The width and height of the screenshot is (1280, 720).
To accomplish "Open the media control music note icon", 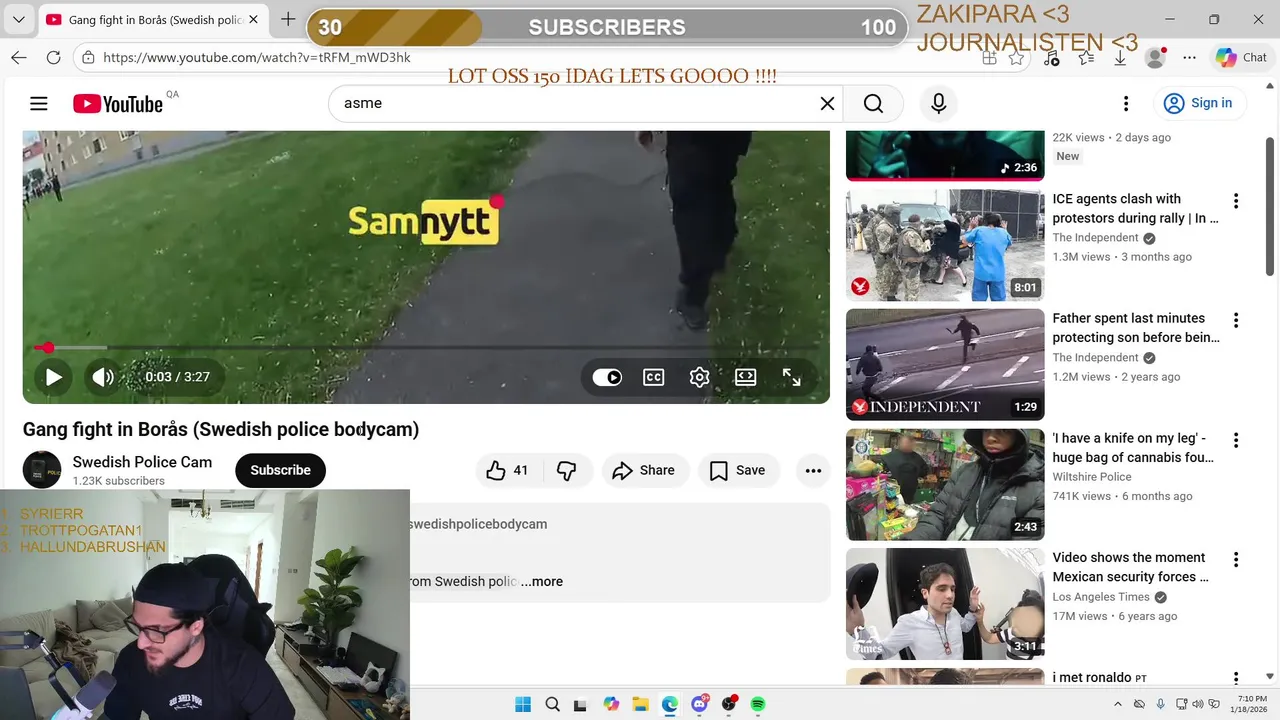I will coord(1051,58).
